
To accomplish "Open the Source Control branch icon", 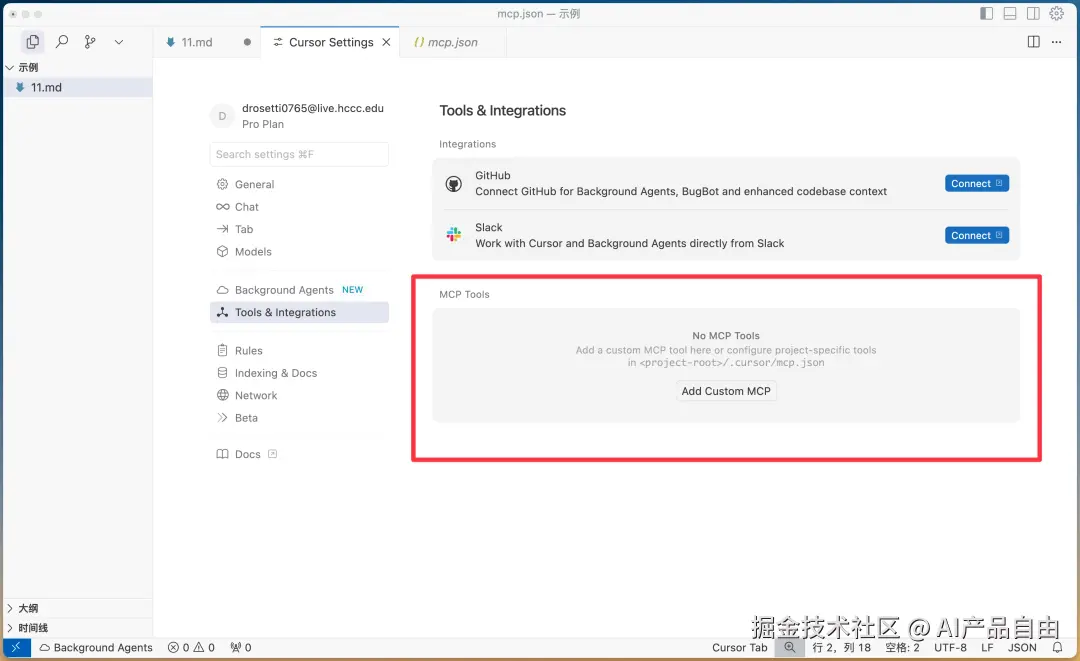I will click(x=90, y=42).
